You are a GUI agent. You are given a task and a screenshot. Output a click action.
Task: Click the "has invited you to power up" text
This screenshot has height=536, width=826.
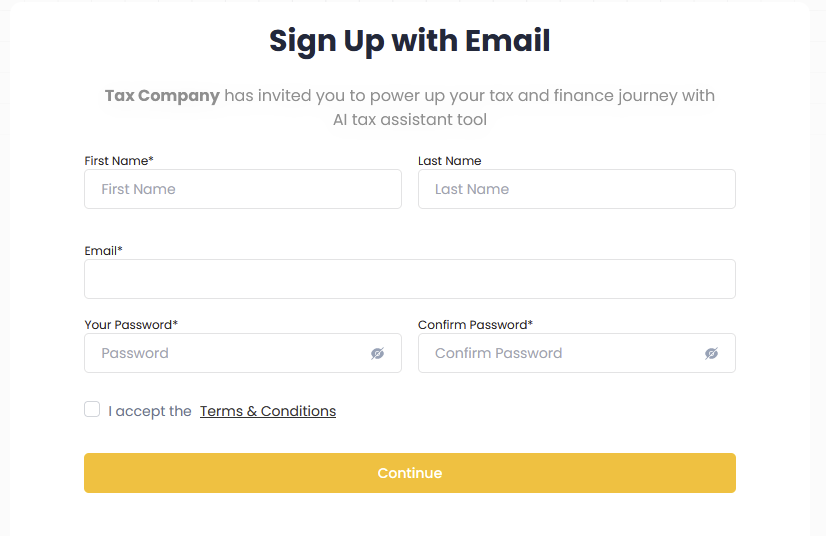tap(330, 96)
